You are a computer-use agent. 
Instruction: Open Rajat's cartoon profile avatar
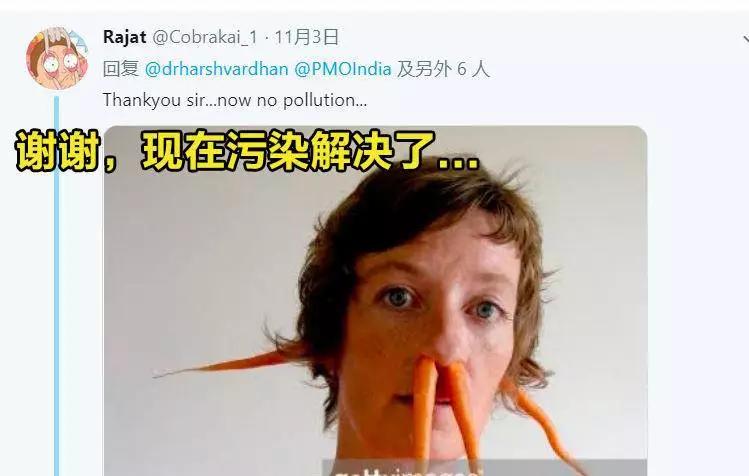[x=57, y=59]
